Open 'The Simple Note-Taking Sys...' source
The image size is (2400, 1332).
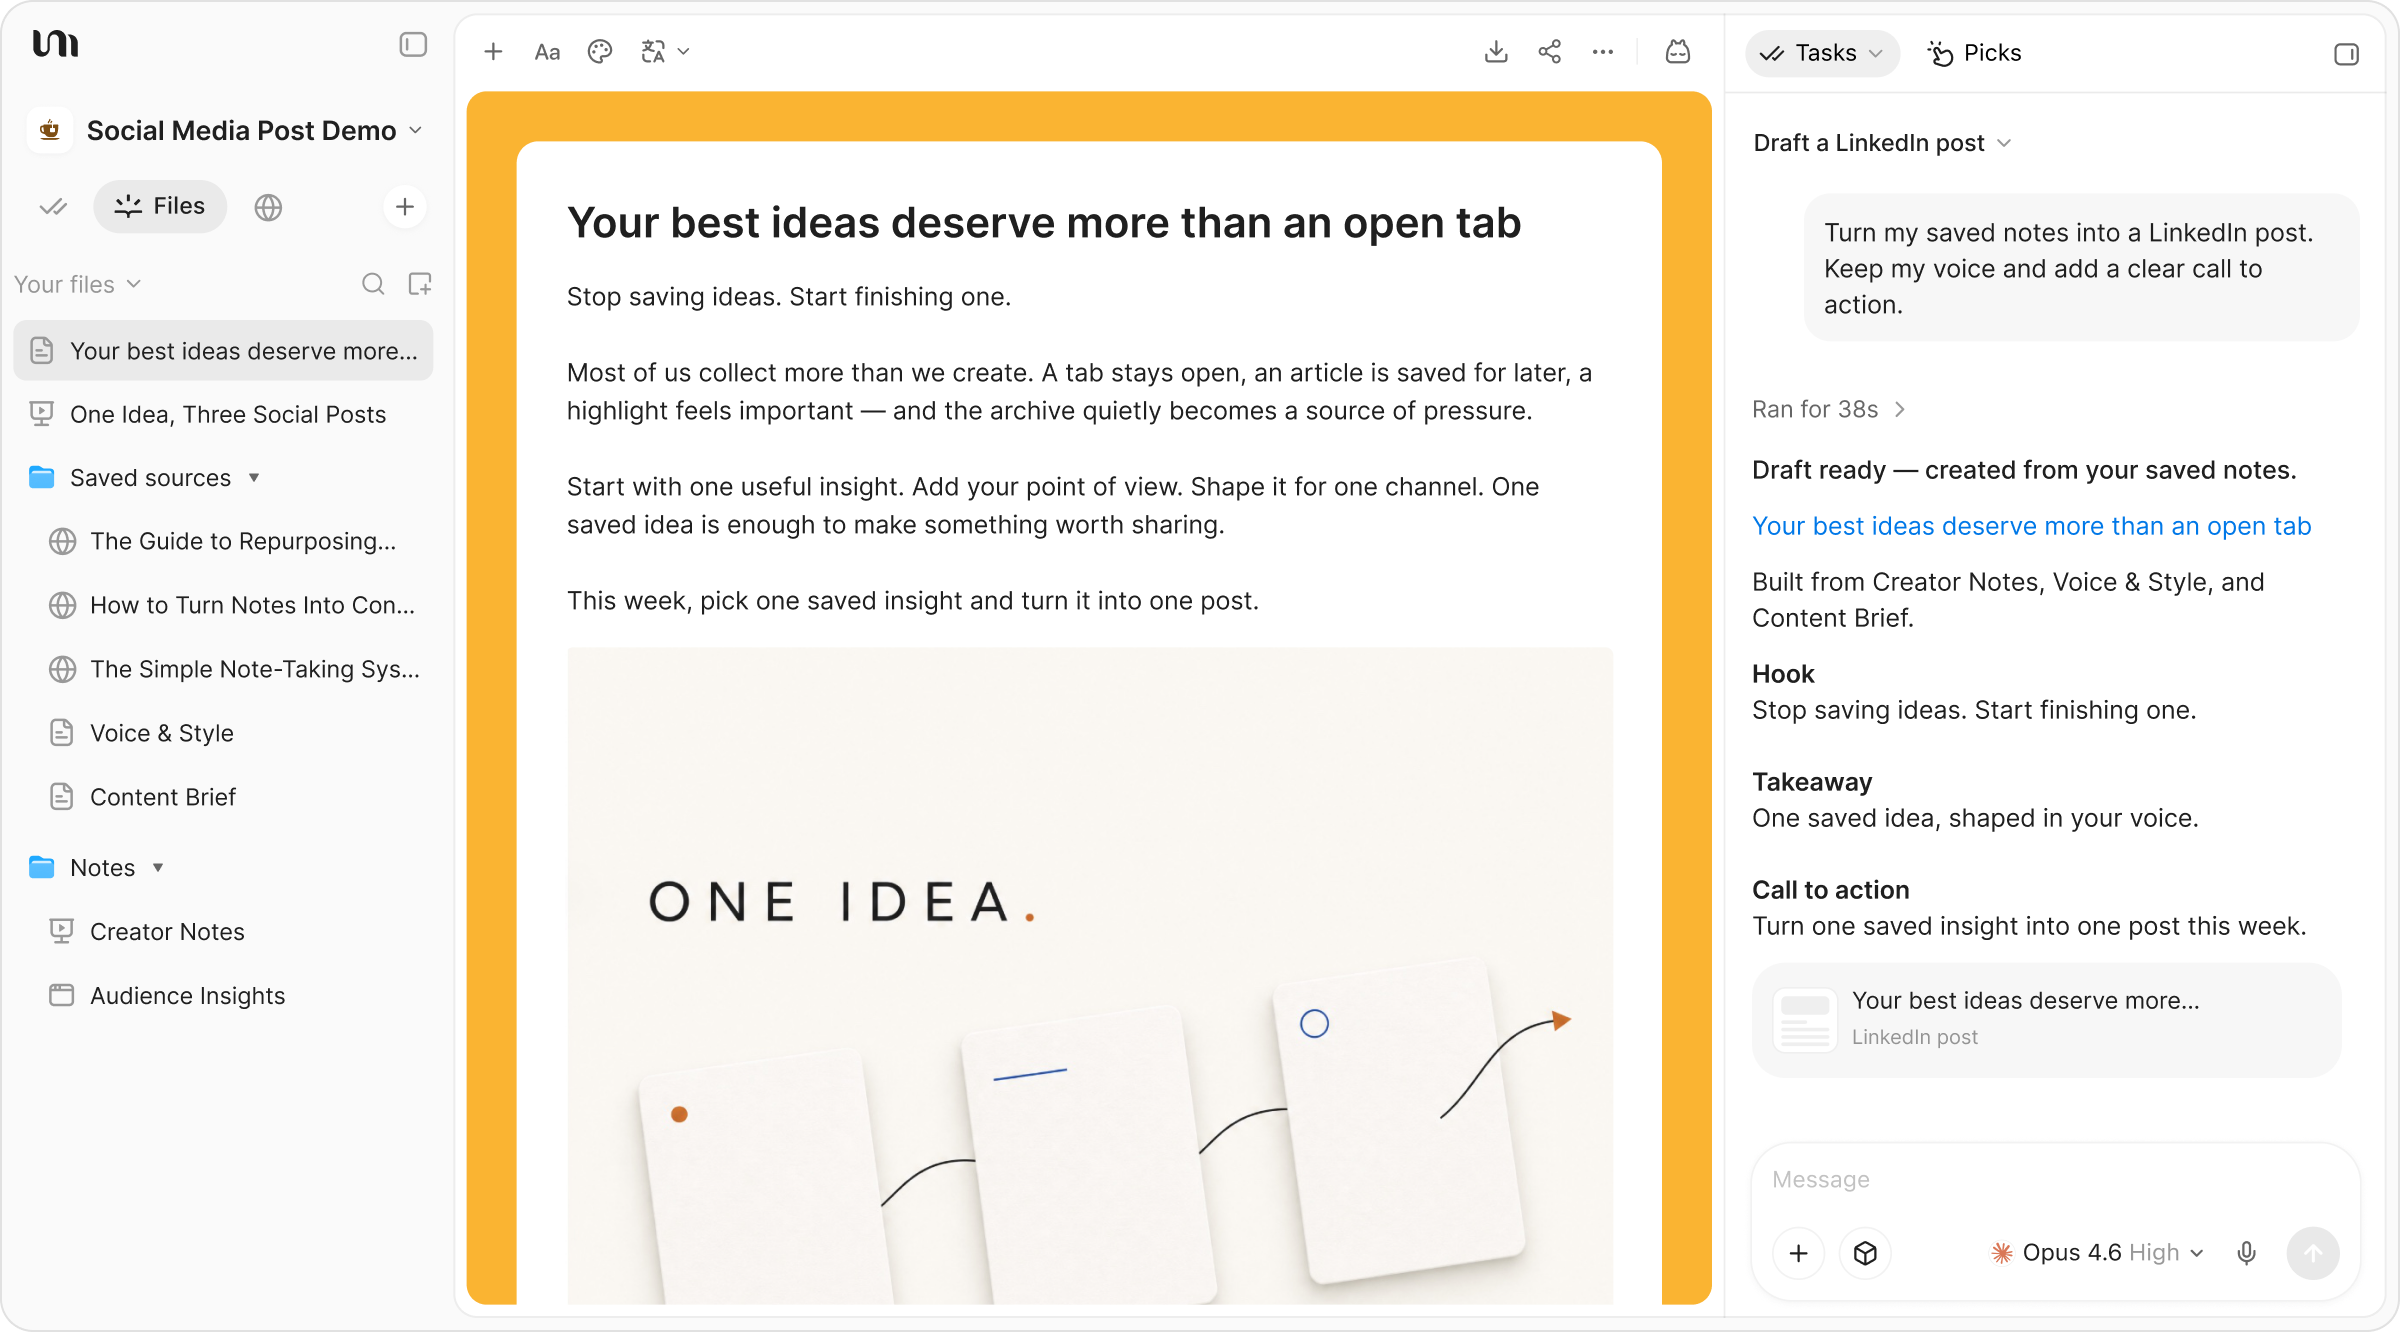(223, 669)
